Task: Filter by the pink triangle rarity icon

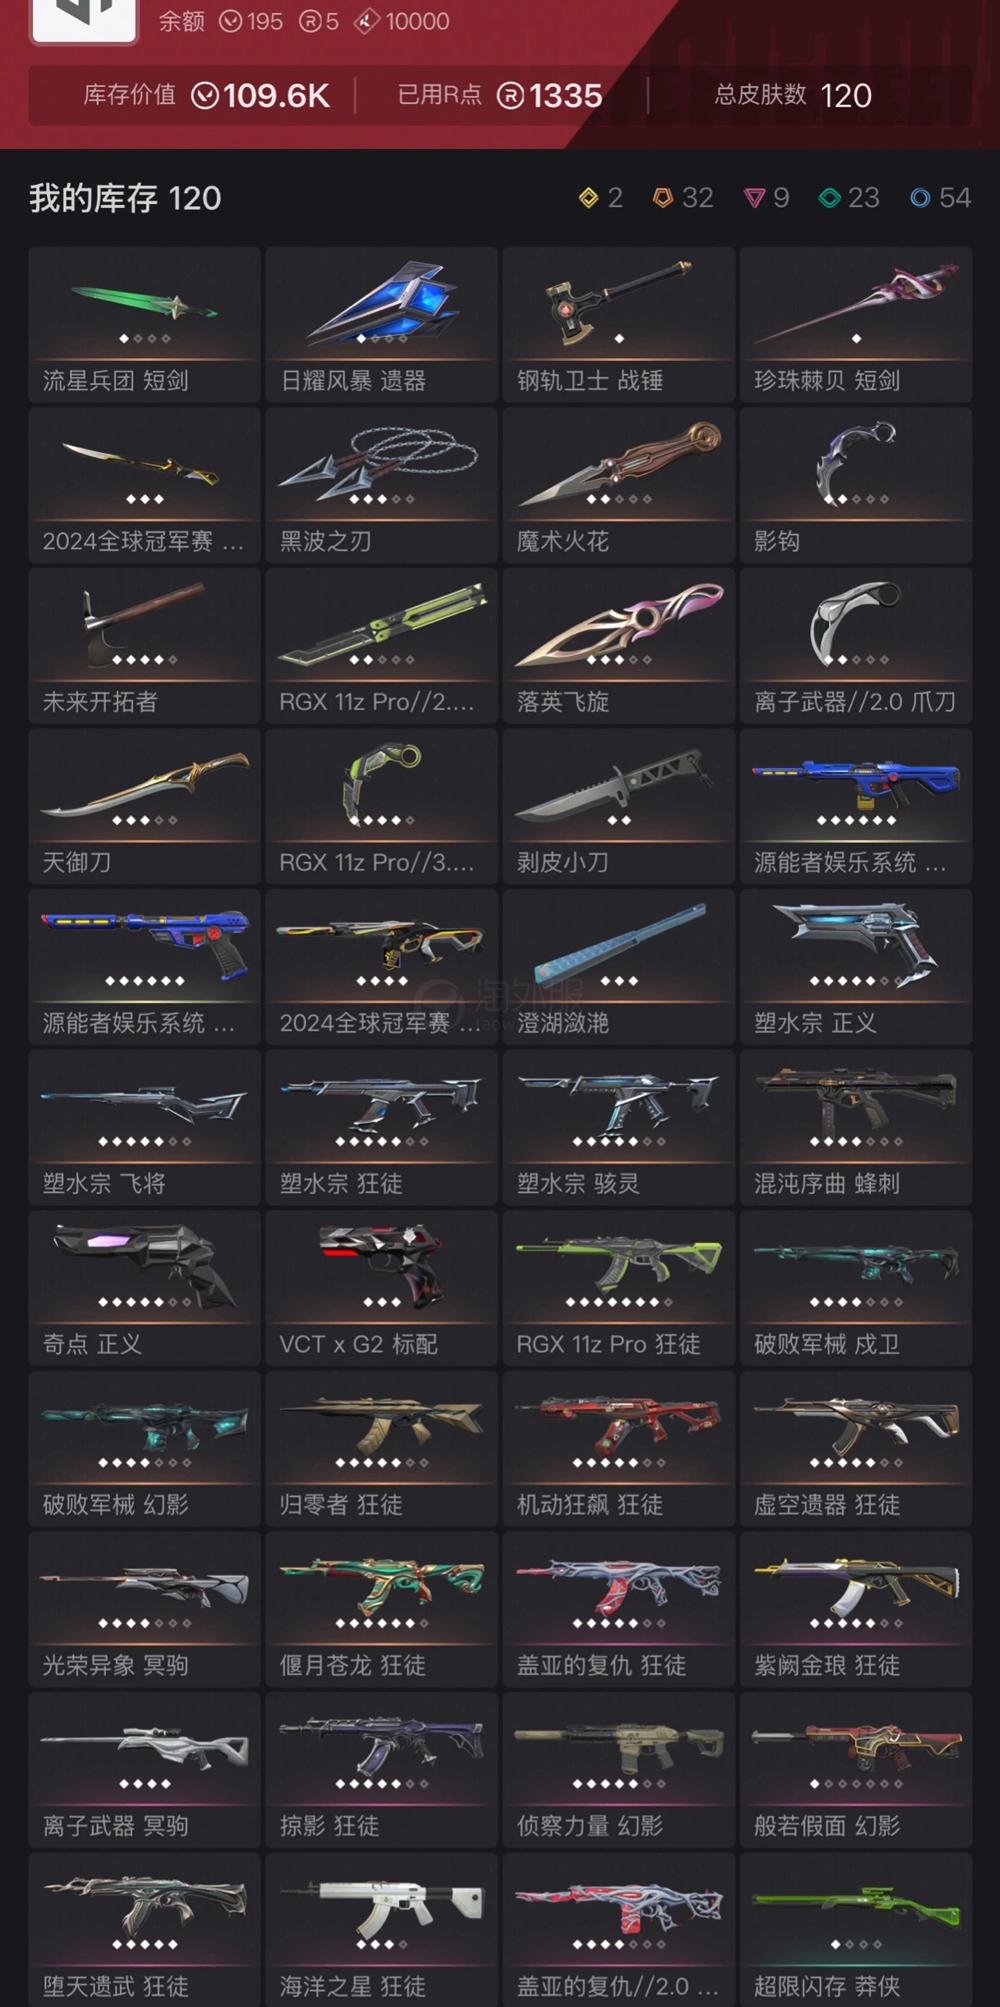Action: click(755, 198)
